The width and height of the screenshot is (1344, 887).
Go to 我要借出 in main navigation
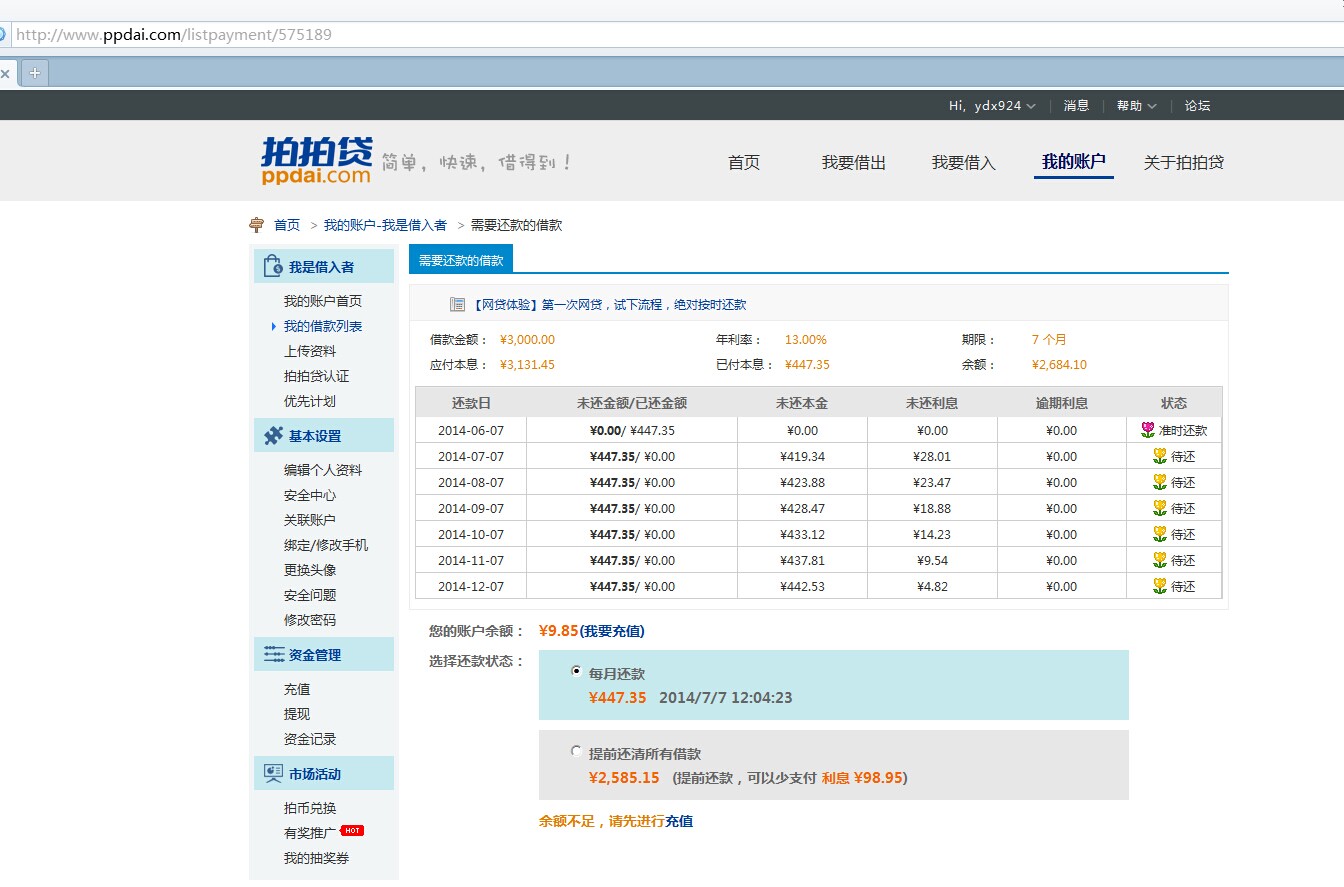coord(853,163)
